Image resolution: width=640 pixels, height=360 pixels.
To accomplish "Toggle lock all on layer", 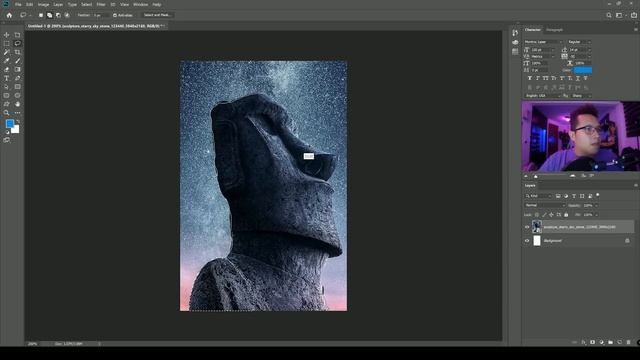I will pos(566,215).
